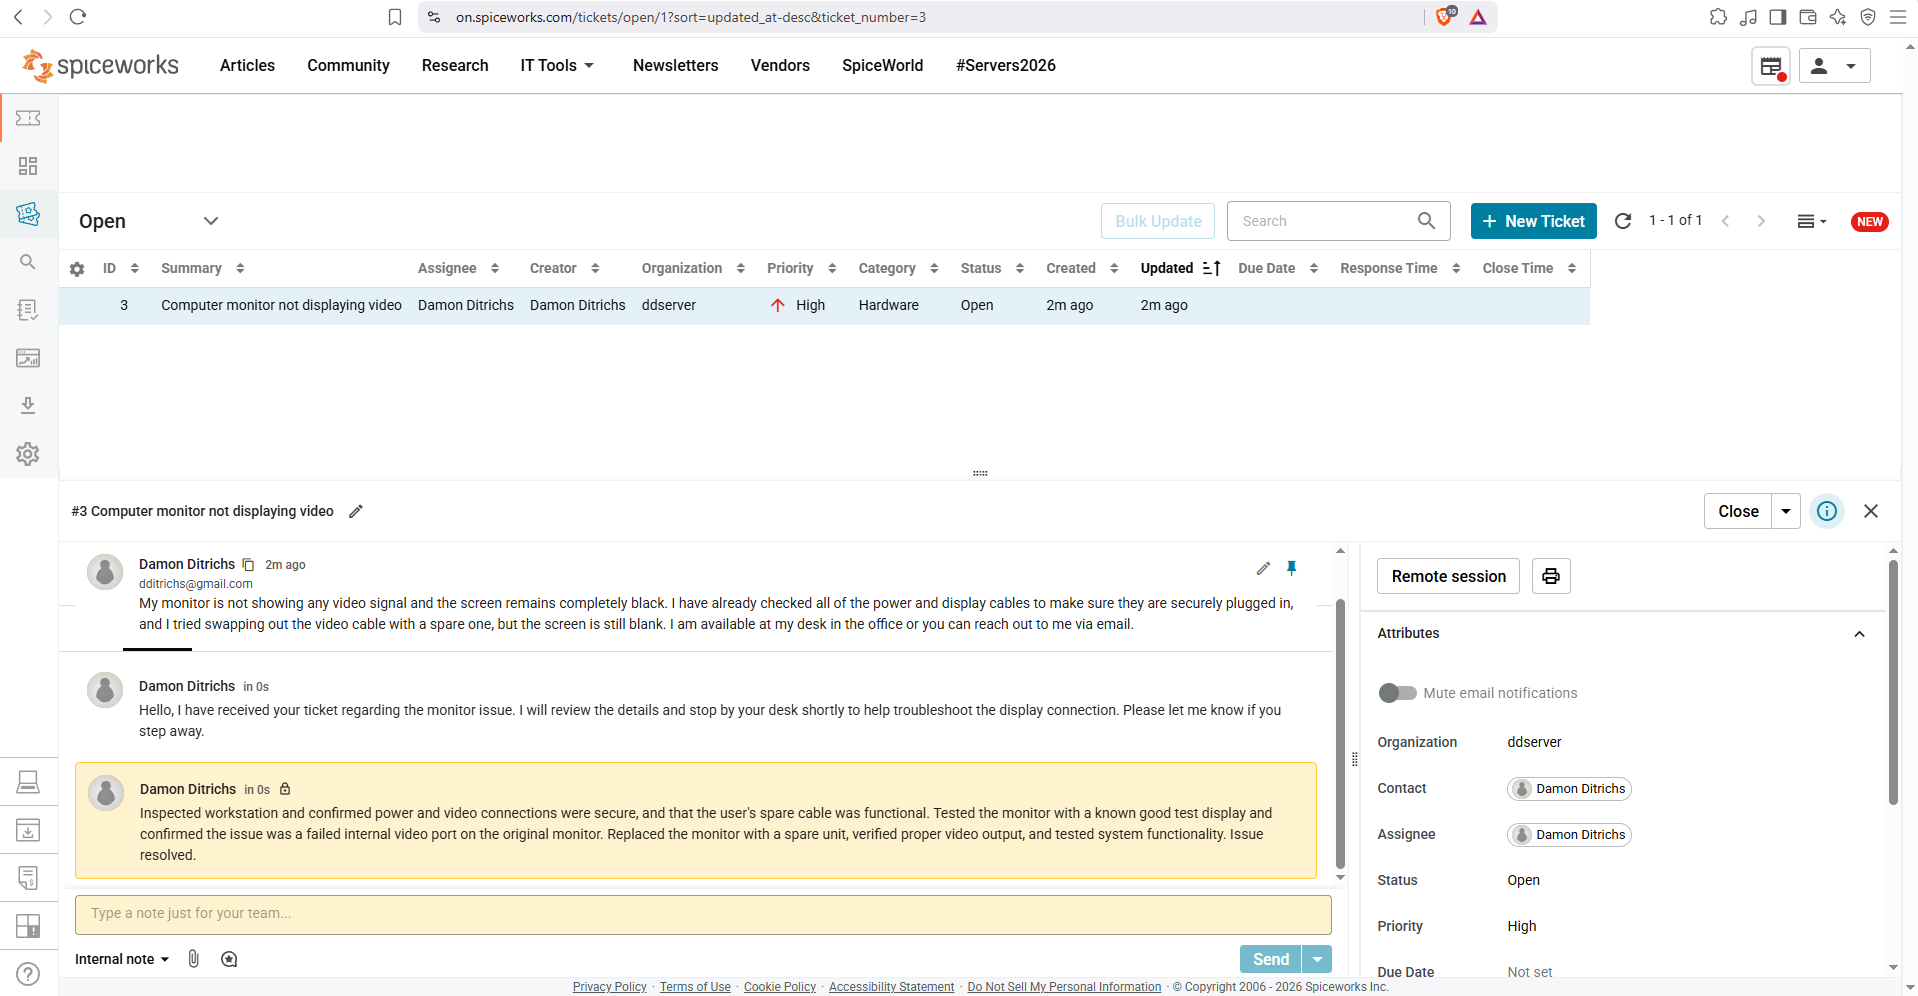Attach a file to the note
The image size is (1918, 996).
[194, 959]
